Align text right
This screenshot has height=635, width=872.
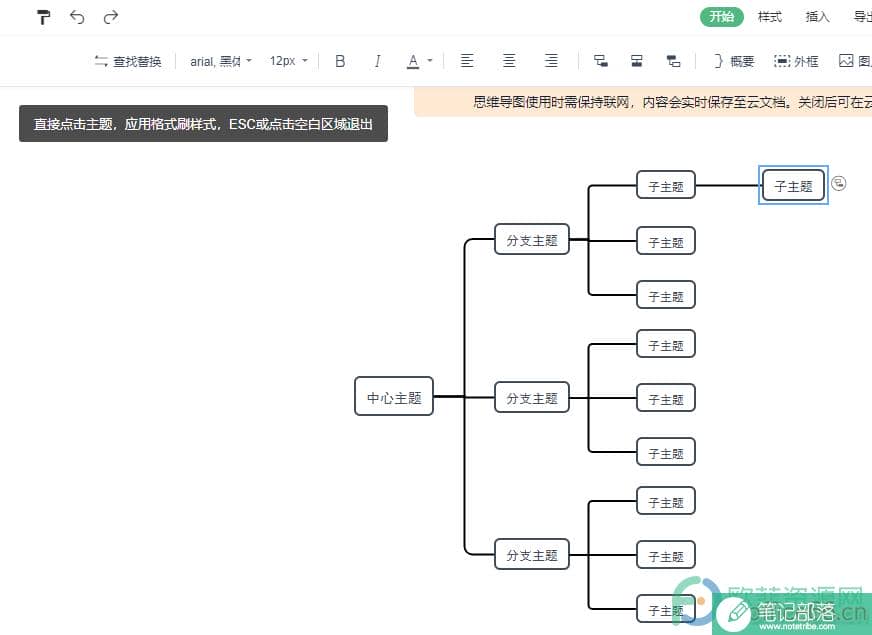pyautogui.click(x=551, y=61)
